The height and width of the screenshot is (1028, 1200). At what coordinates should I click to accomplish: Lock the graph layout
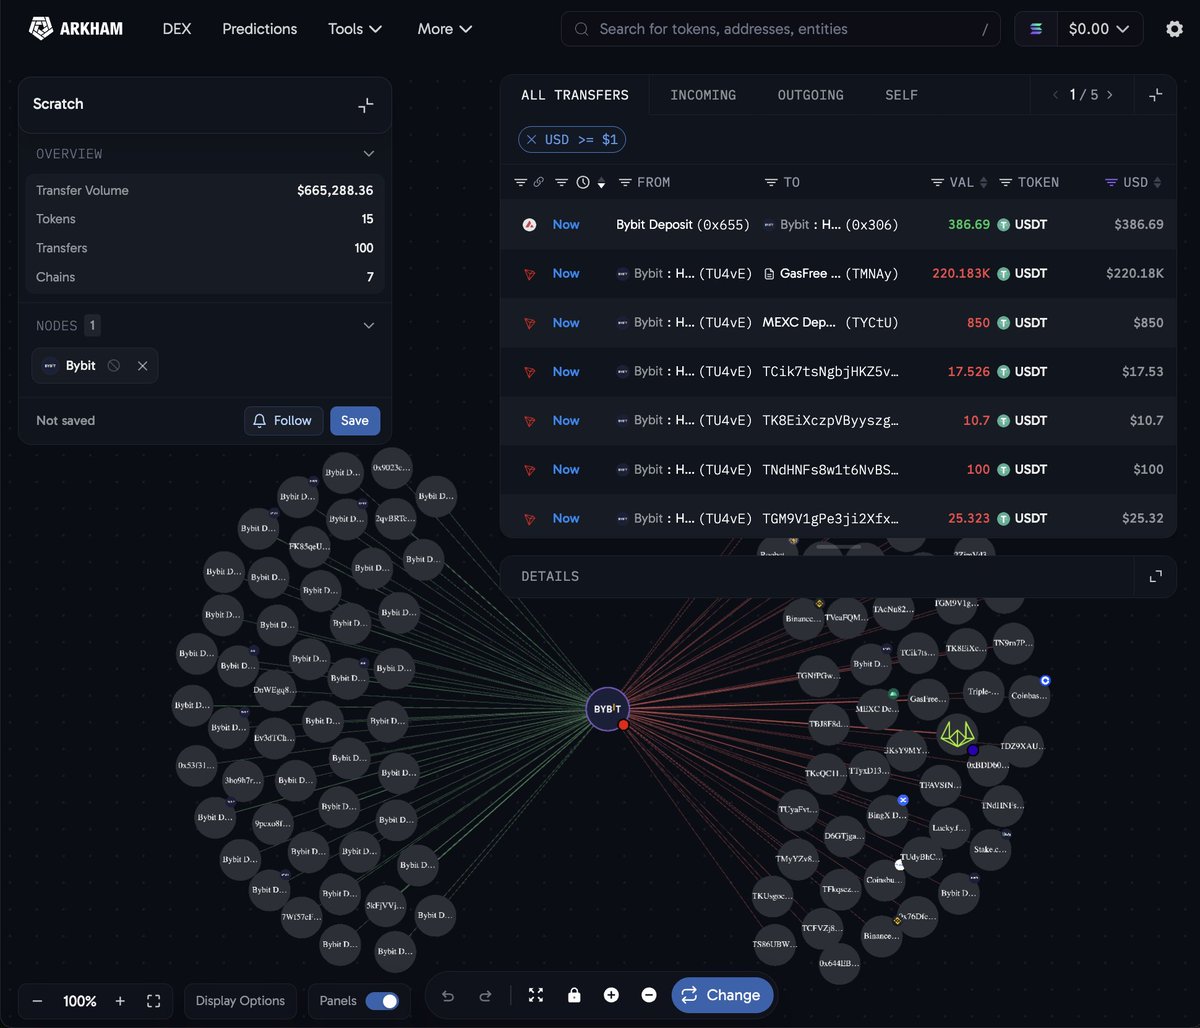[x=574, y=995]
